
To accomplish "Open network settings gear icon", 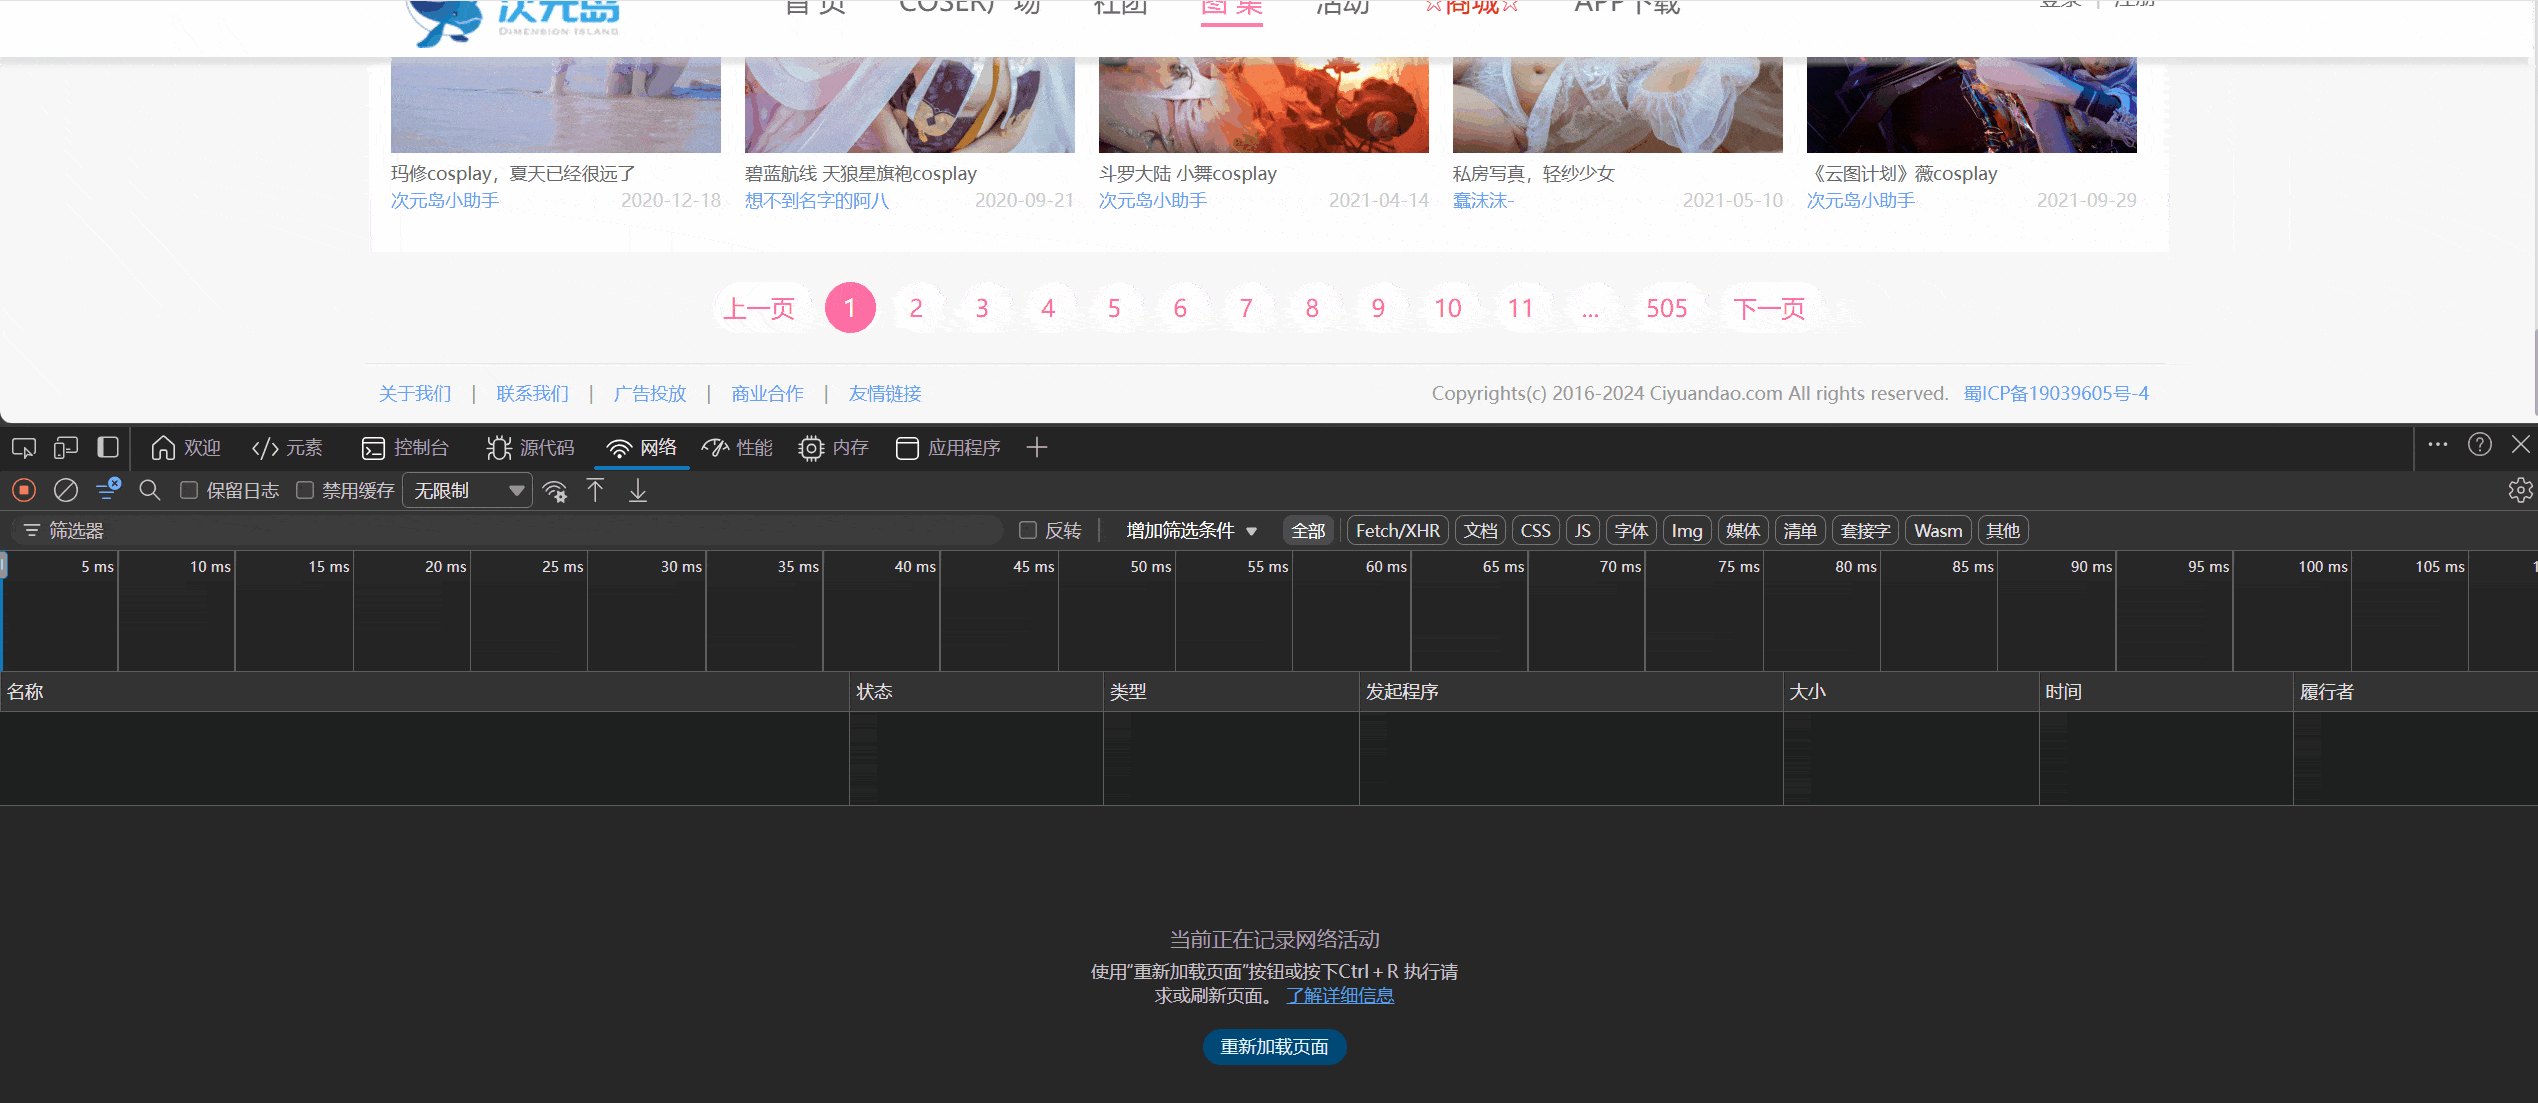I will tap(2520, 490).
